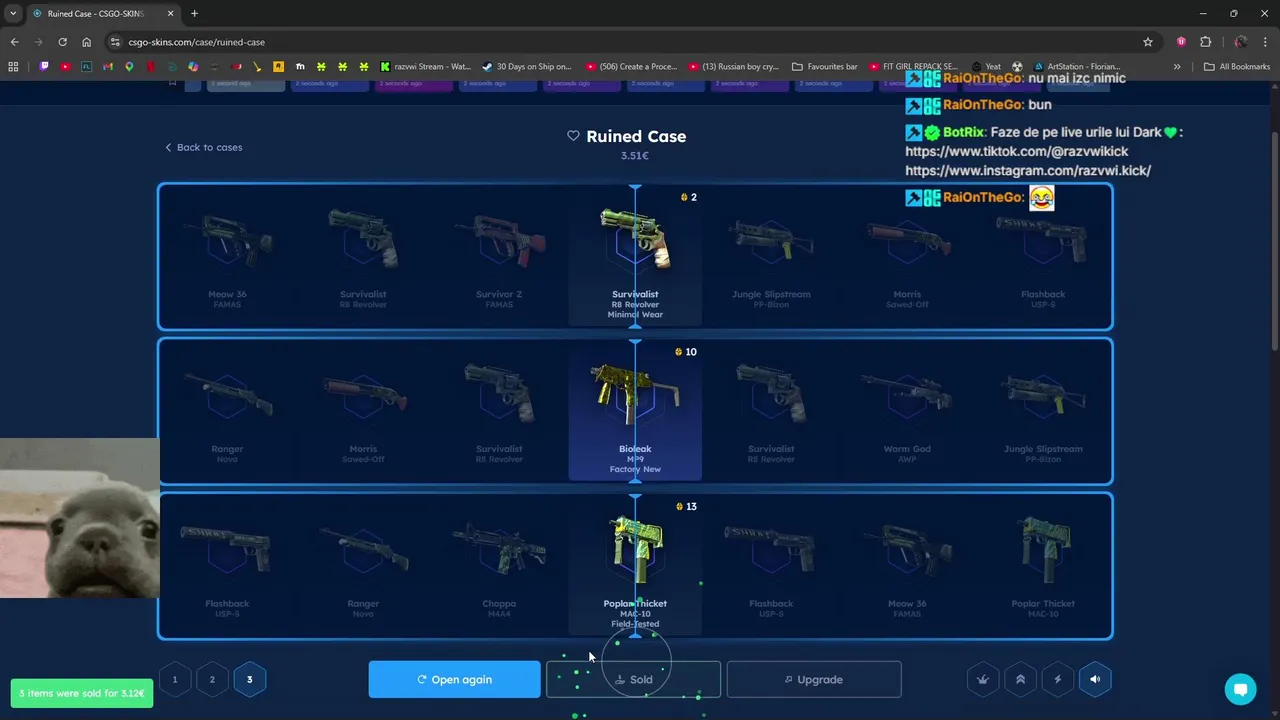Open the Chrome profile avatar
1280x720 pixels.
(x=1241, y=42)
